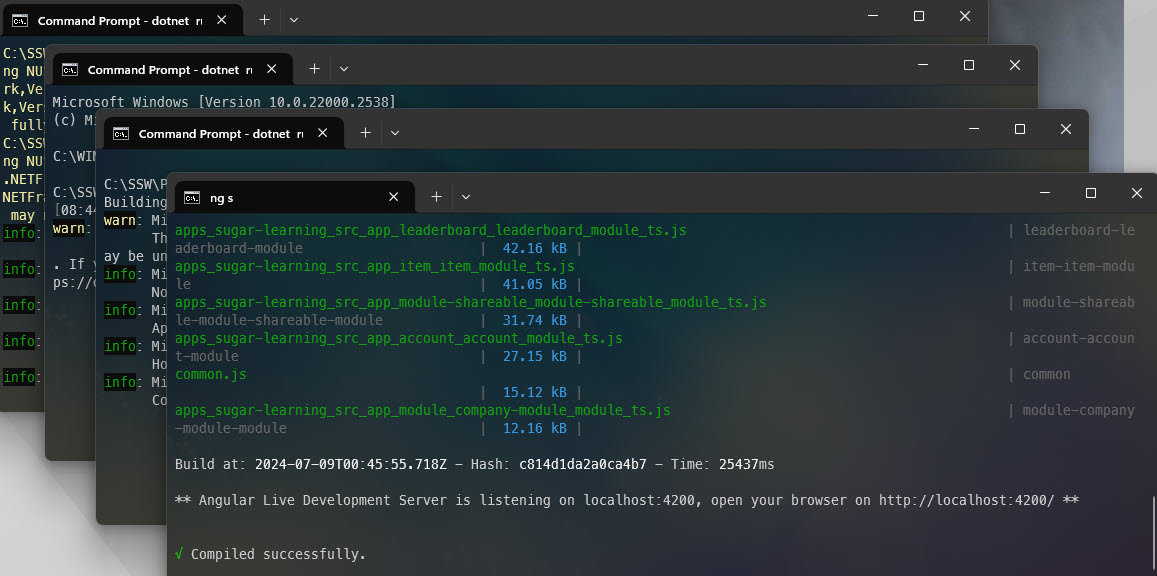Open new tab in the backmost Command Prompt window
1157x576 pixels.
point(264,20)
